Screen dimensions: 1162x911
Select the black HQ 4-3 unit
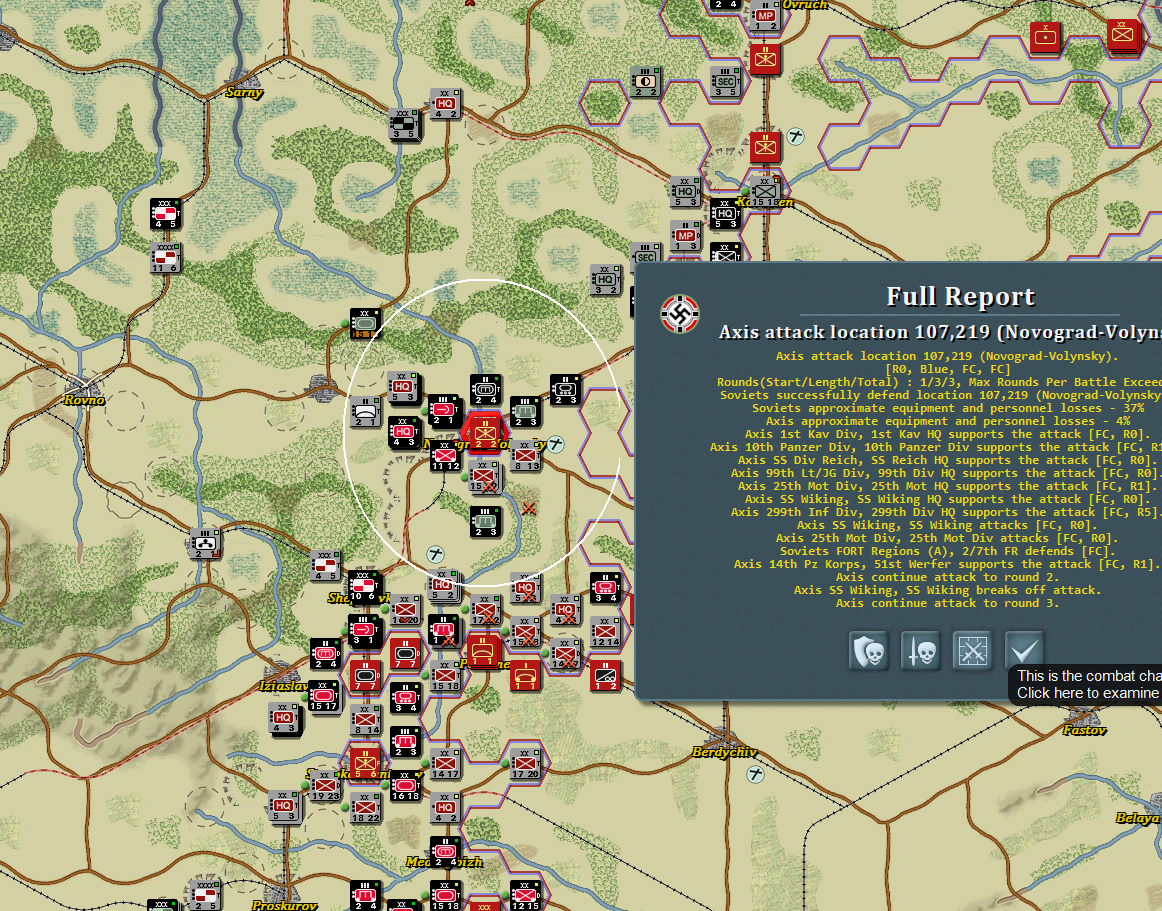[403, 432]
